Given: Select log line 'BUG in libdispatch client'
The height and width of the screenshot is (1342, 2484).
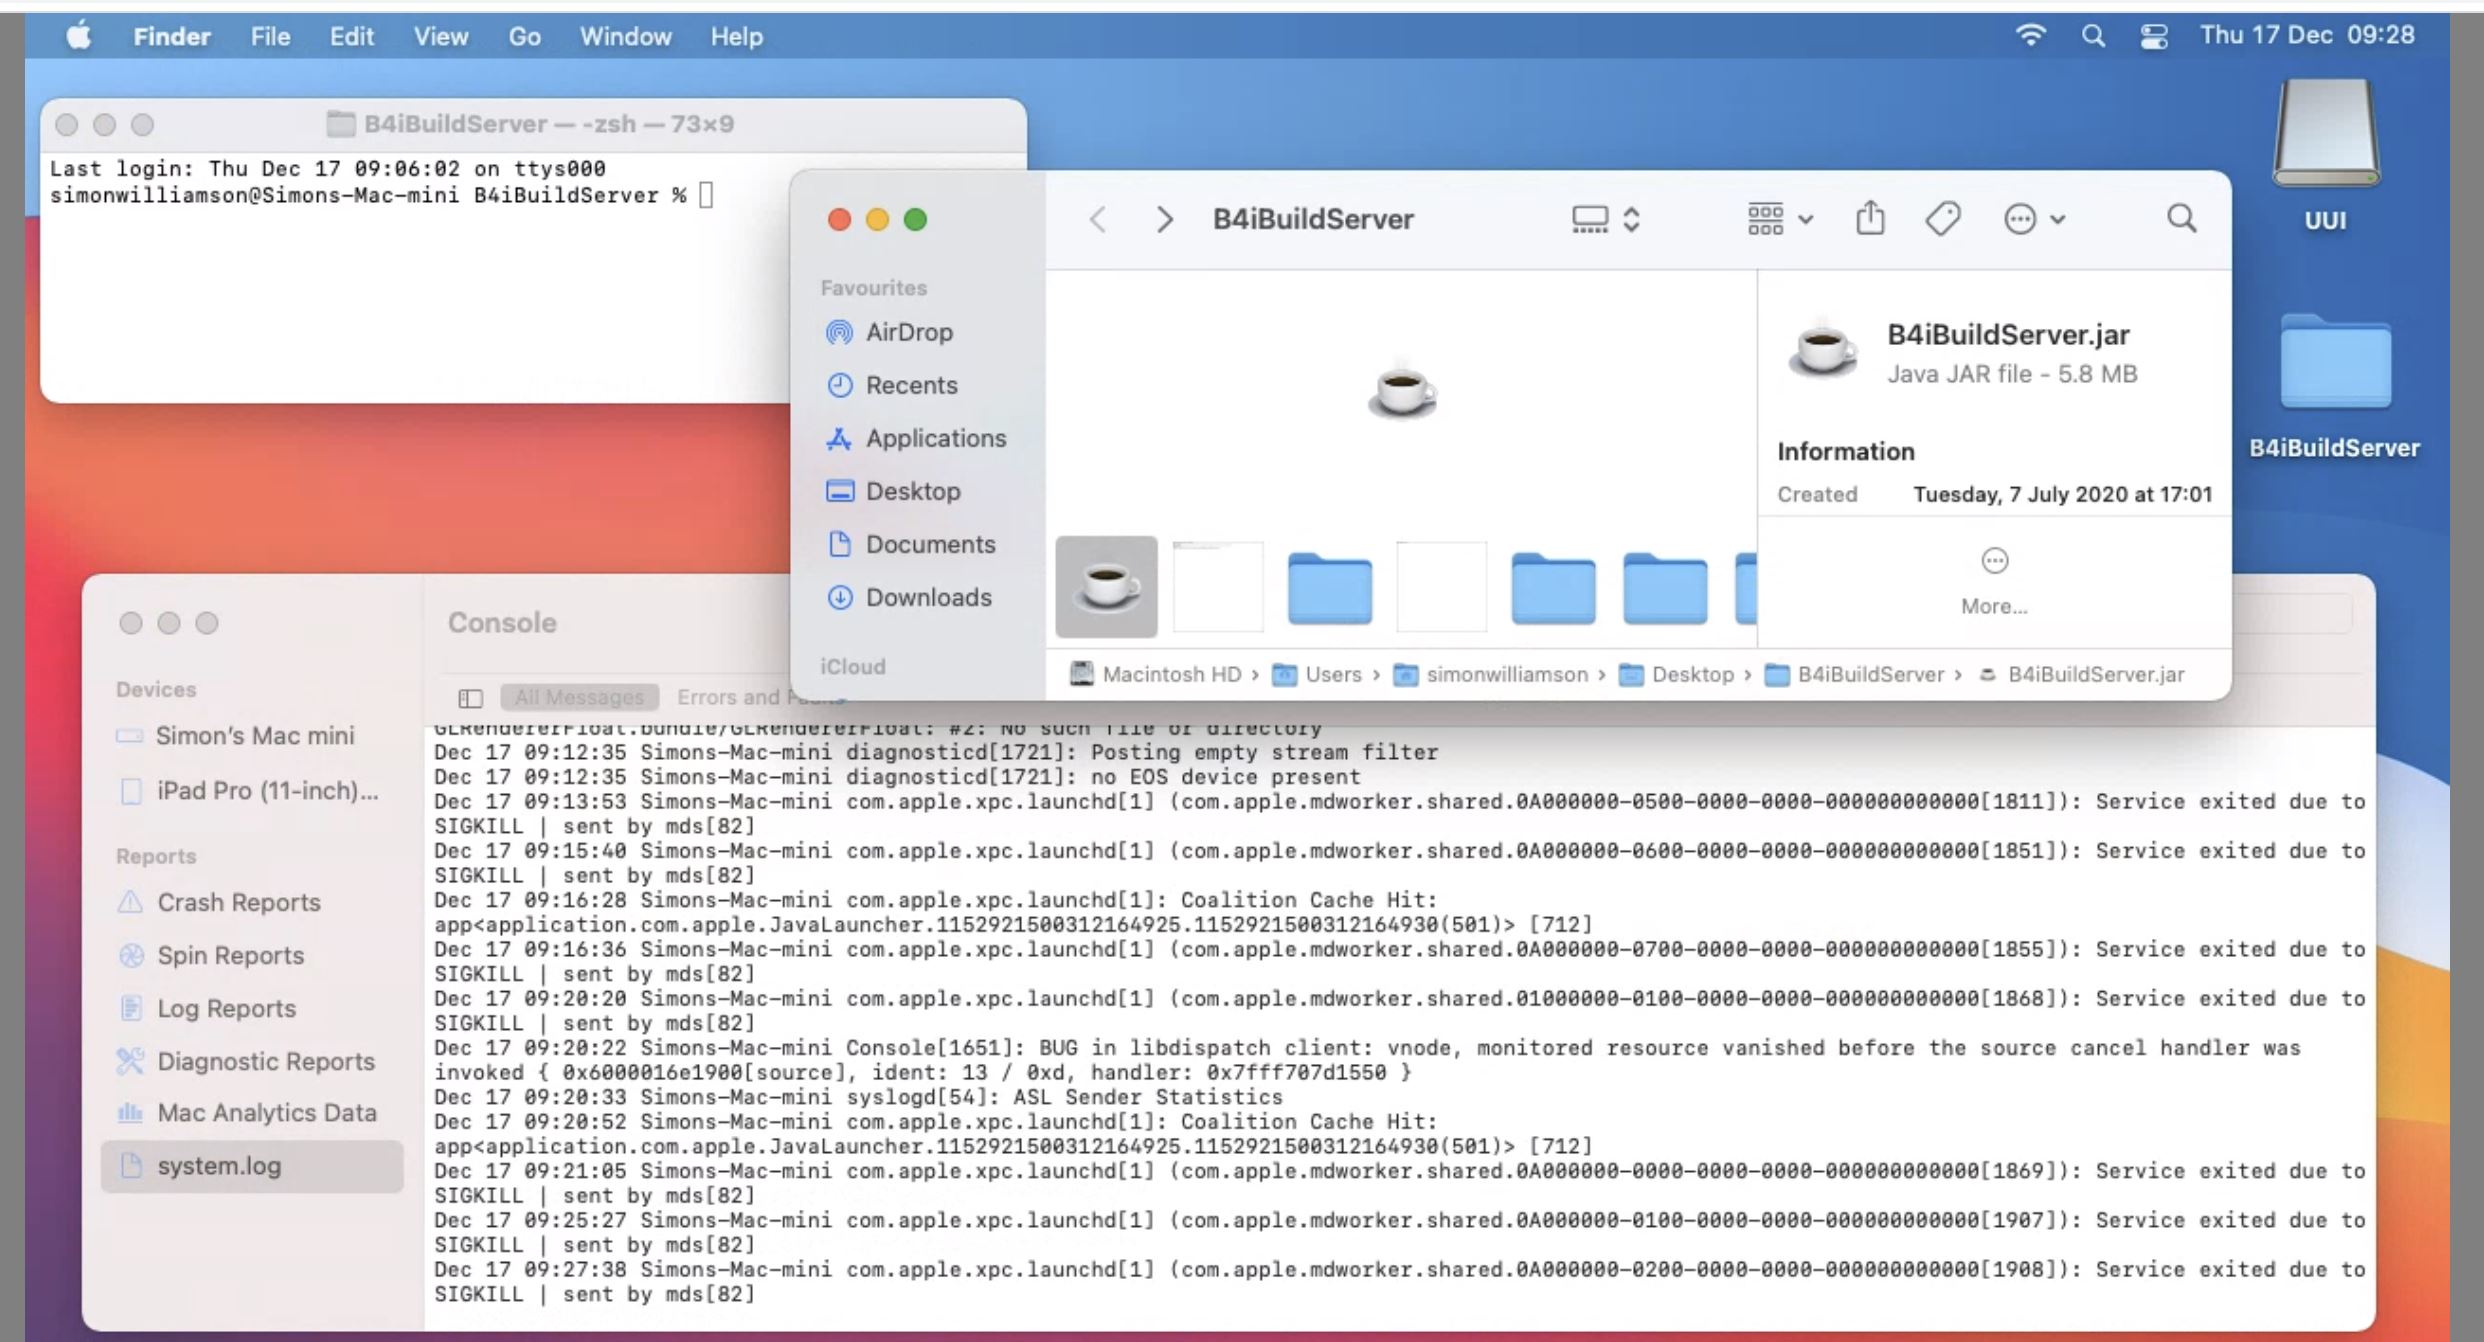Looking at the screenshot, I should coord(1368,1060).
